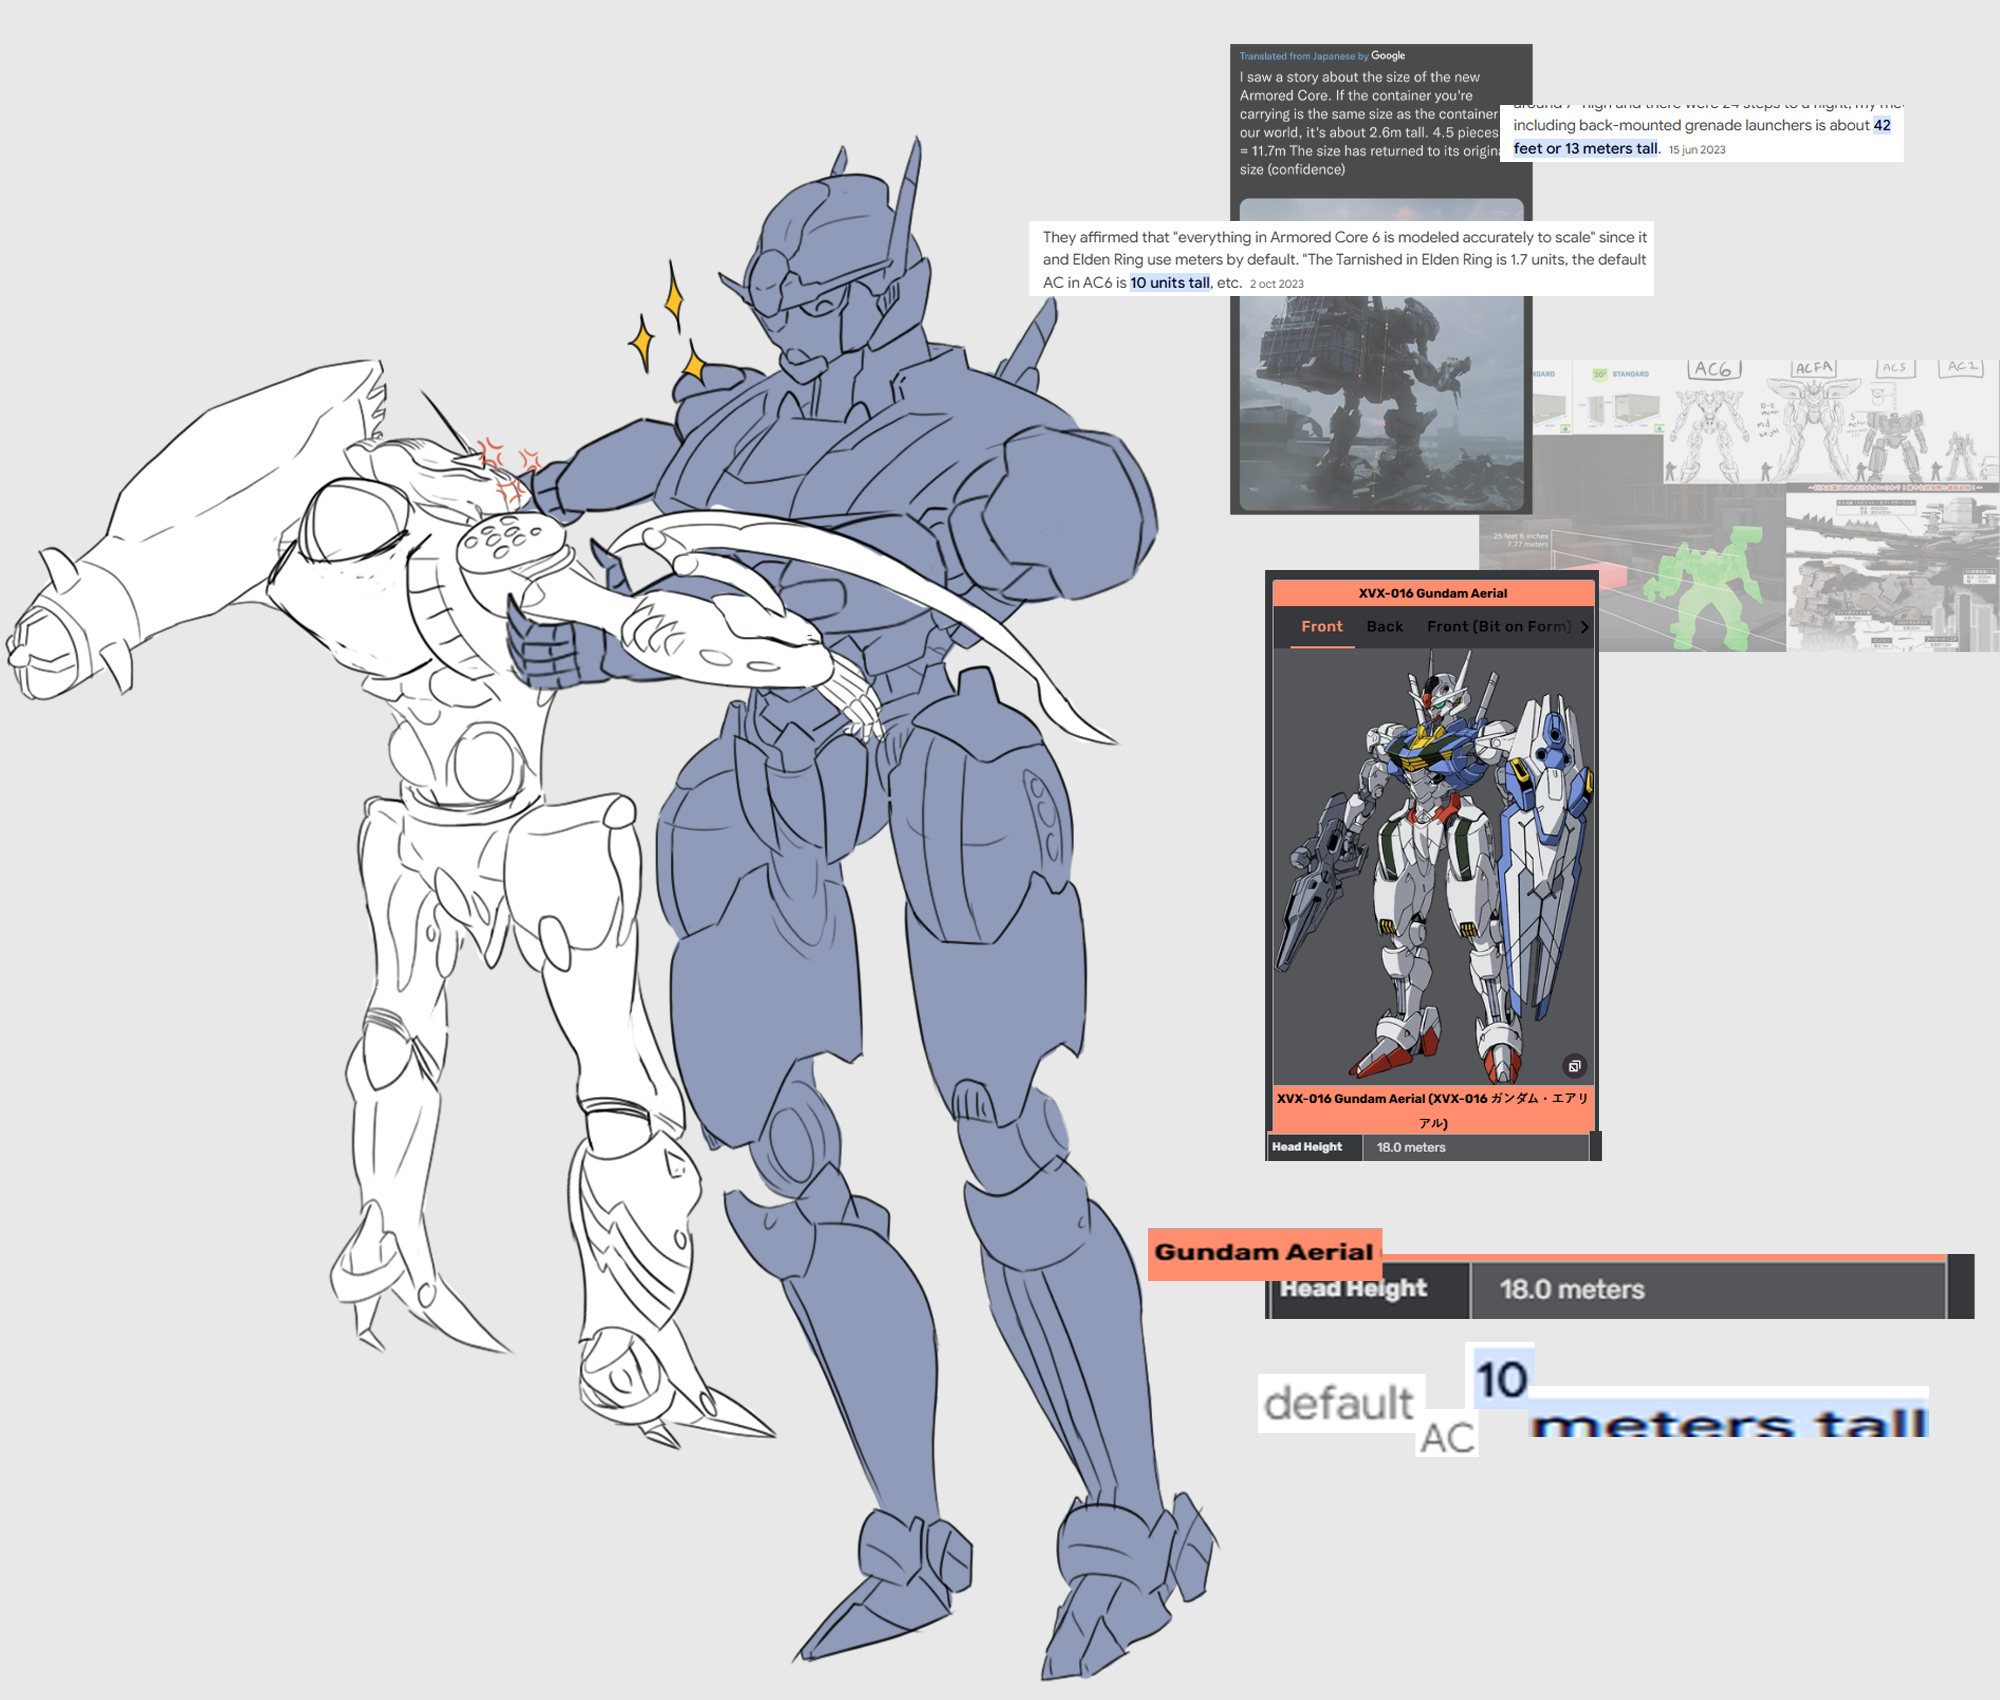This screenshot has width=2000, height=1700.
Task: Click highlighted '10 units tall' text
Action: coord(1169,283)
